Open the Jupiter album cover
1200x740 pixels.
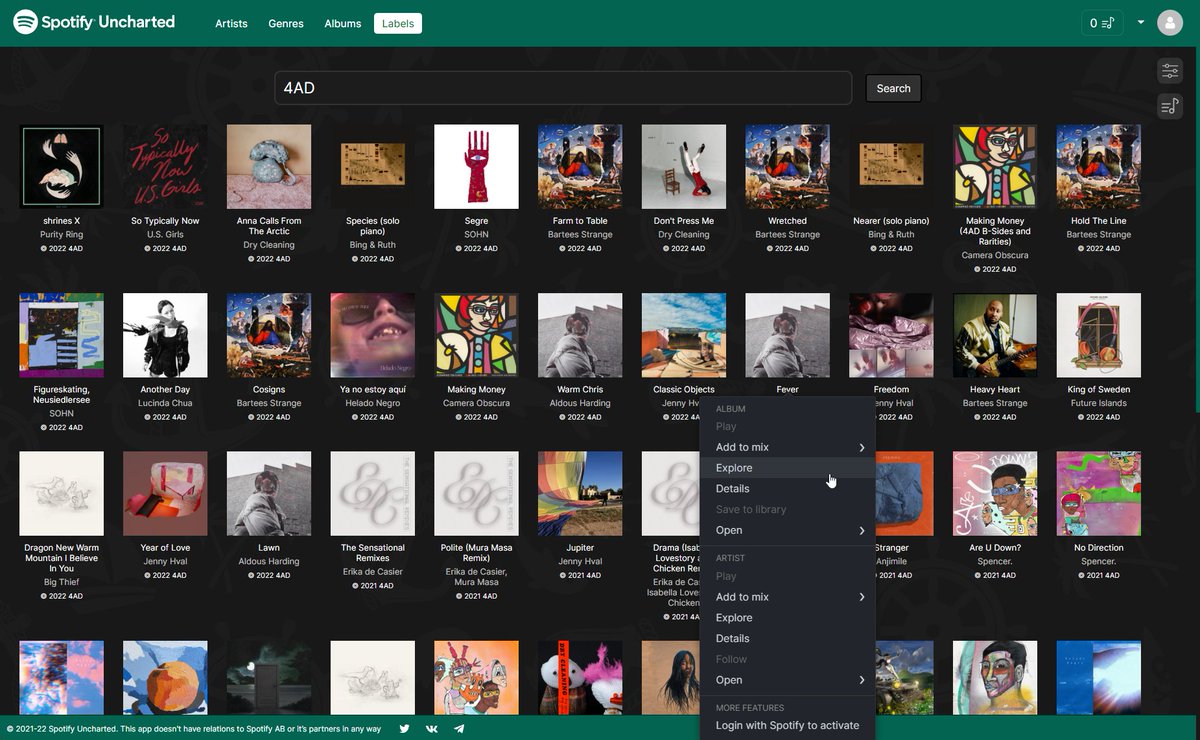pos(580,493)
